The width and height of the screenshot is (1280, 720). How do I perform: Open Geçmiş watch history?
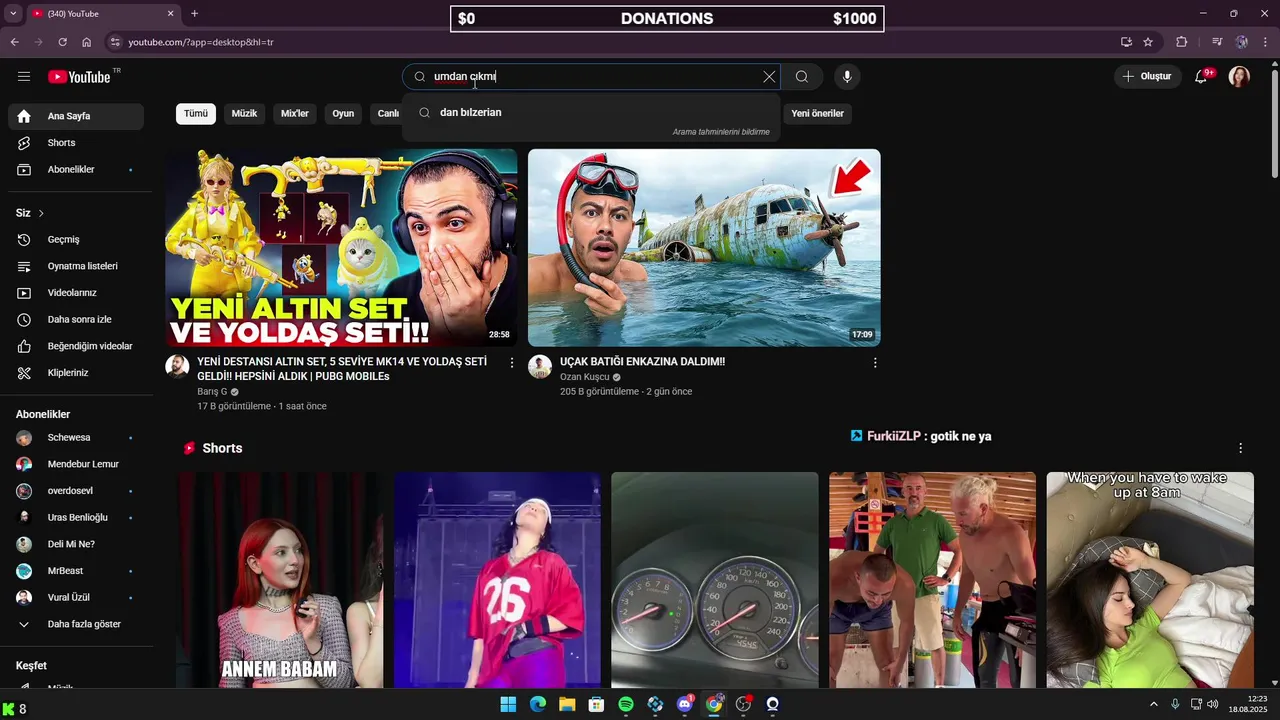(76, 240)
